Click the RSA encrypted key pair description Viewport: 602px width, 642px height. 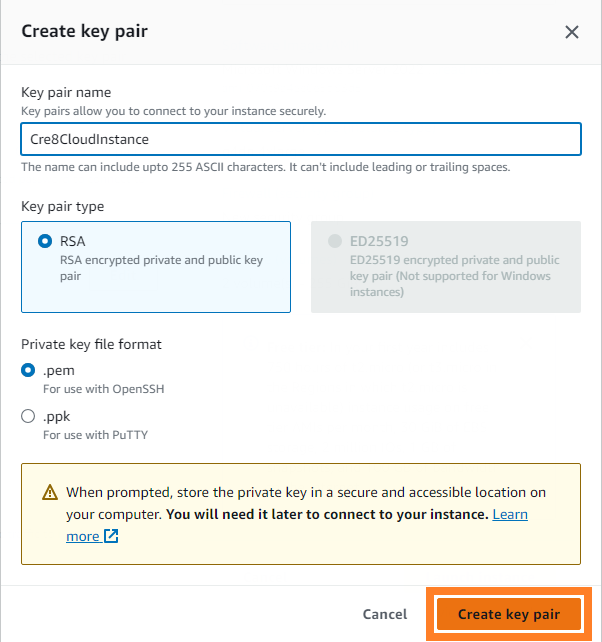pyautogui.click(x=161, y=268)
